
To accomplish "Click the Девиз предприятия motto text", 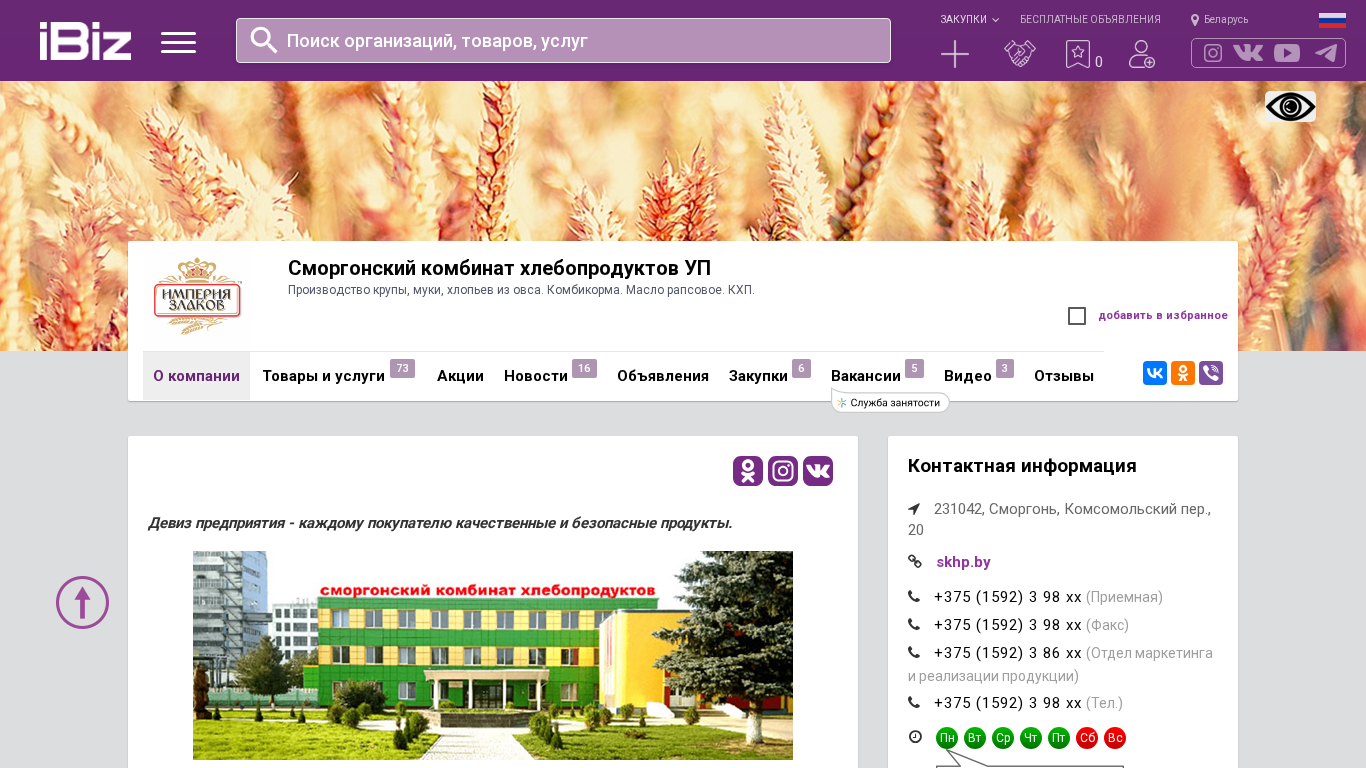I will 440,523.
